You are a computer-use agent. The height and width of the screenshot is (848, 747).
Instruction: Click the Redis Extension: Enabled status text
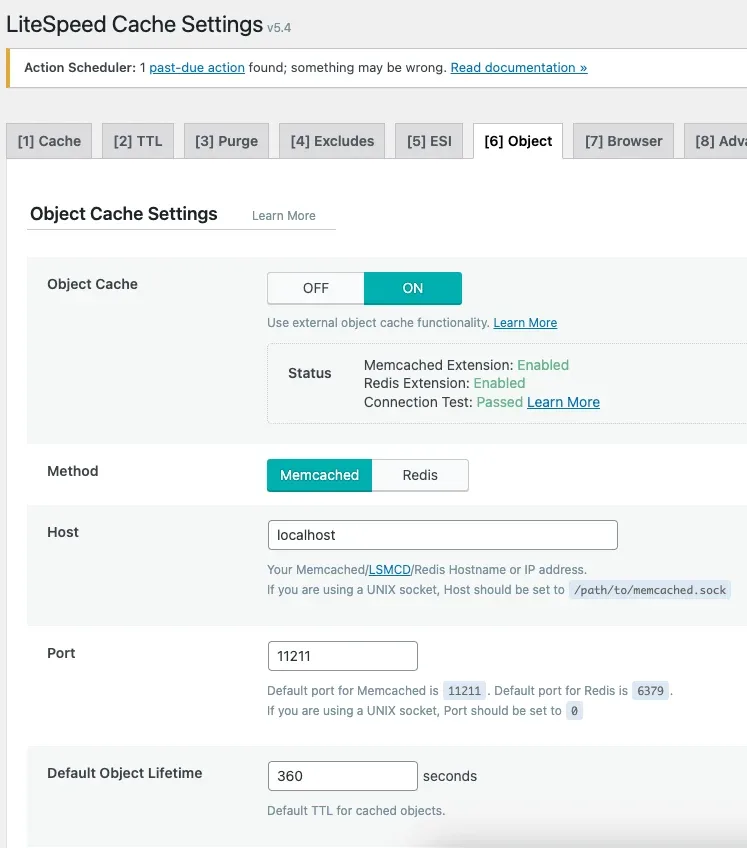tap(445, 383)
